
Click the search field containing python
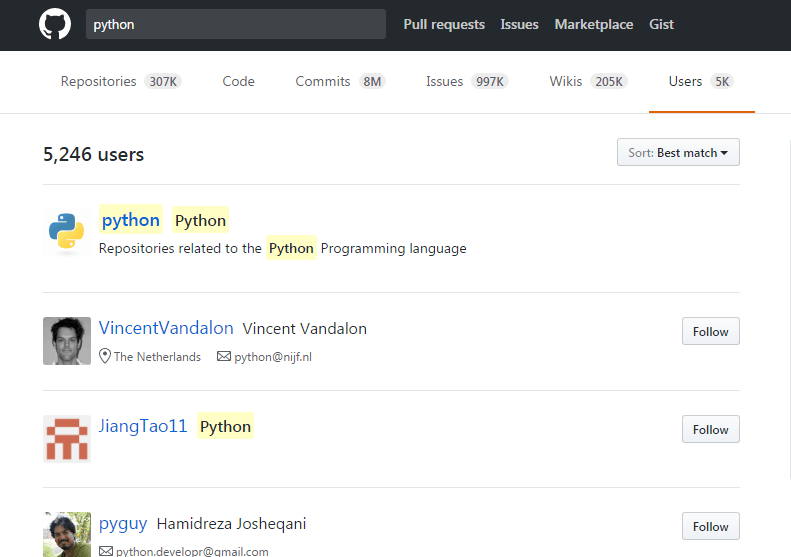pos(235,24)
